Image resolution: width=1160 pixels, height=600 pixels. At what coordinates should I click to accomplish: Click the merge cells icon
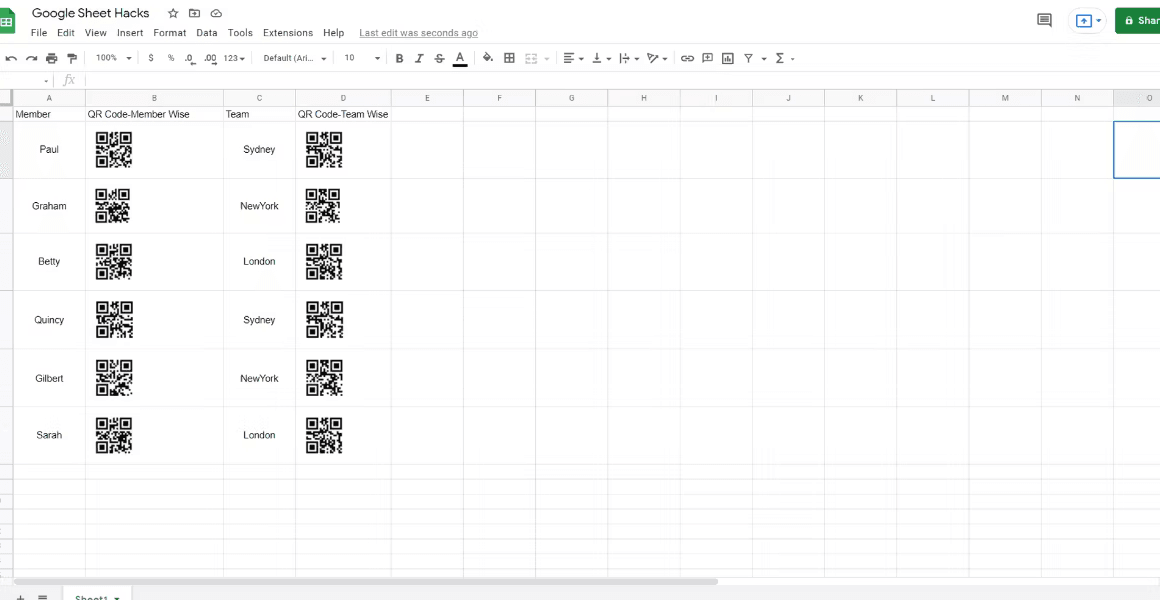[x=530, y=58]
